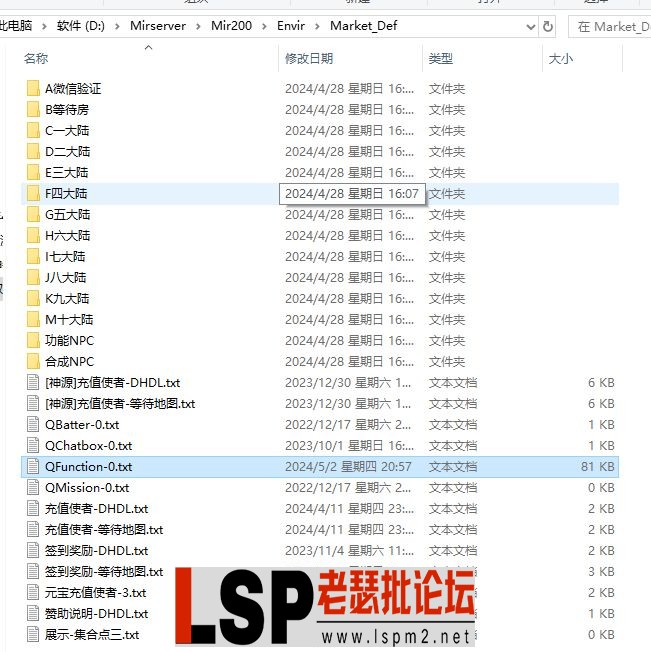This screenshot has width=651, height=652.
Task: Click the QBatter-0.txt file icon
Action: point(33,425)
